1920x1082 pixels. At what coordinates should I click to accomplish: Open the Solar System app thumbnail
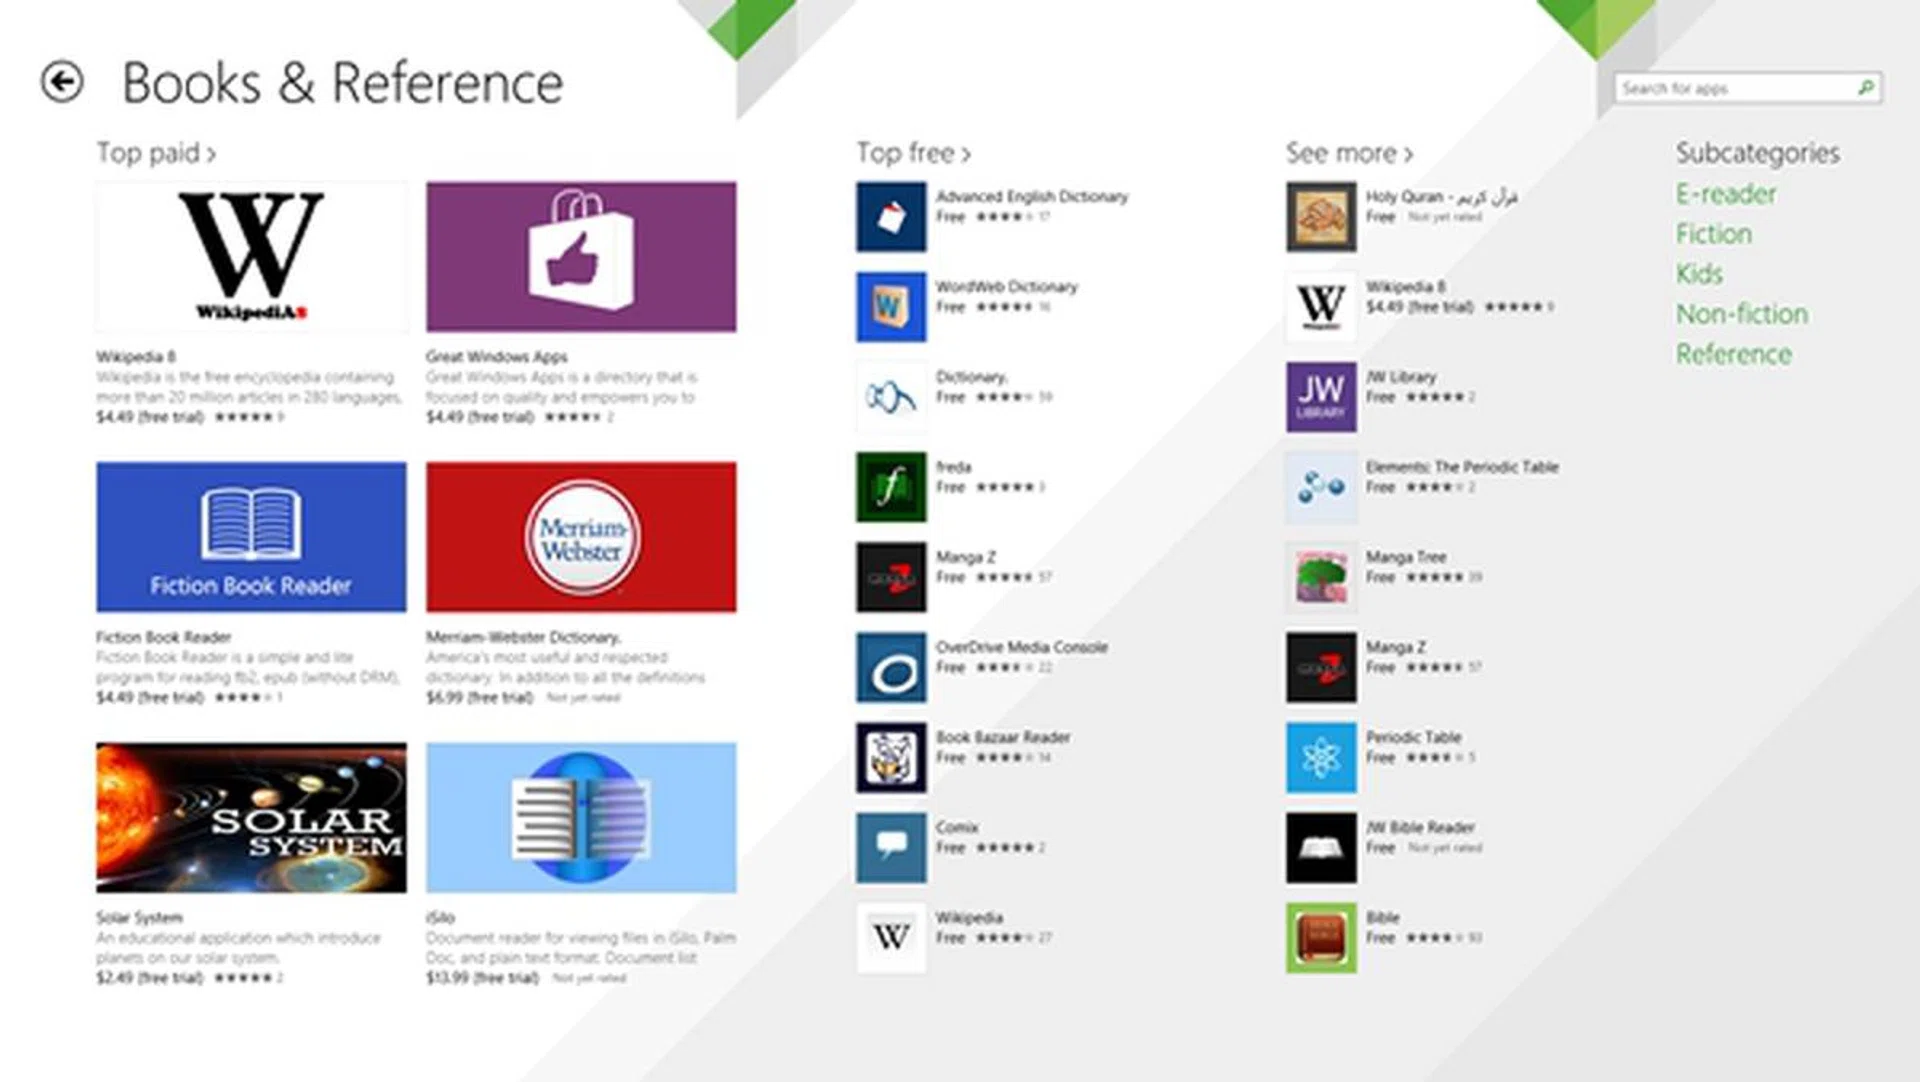click(251, 817)
